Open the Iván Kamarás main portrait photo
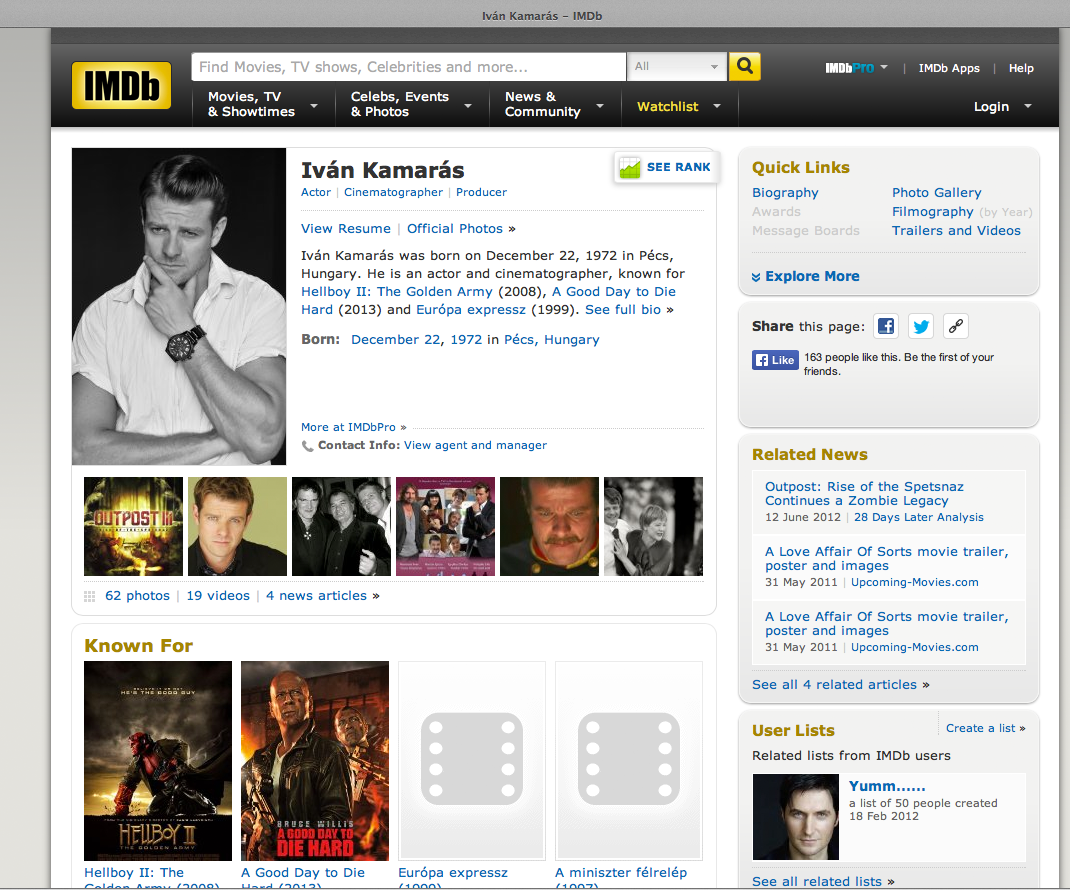The image size is (1070, 890). point(179,306)
